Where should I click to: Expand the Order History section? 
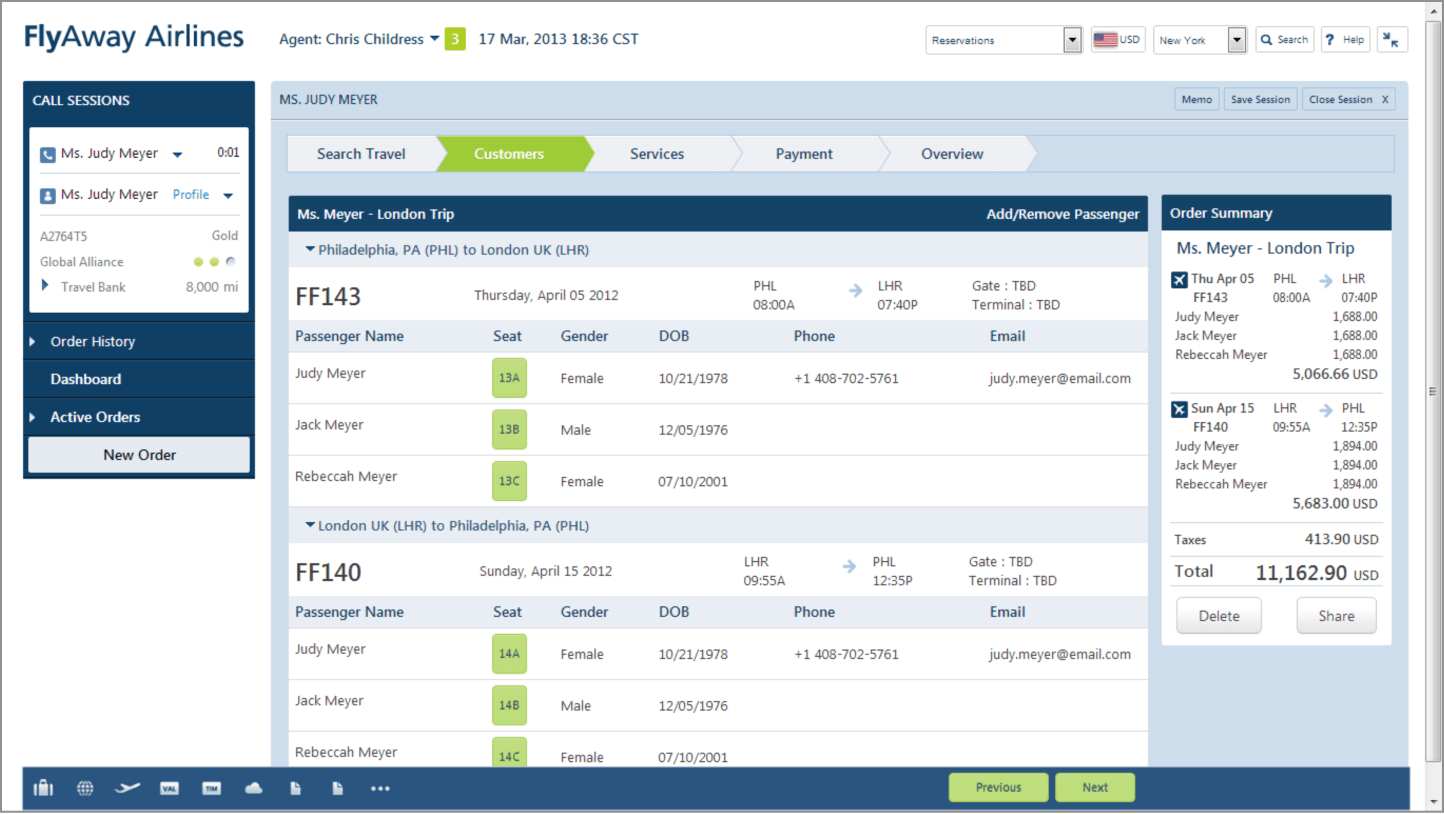[92, 342]
